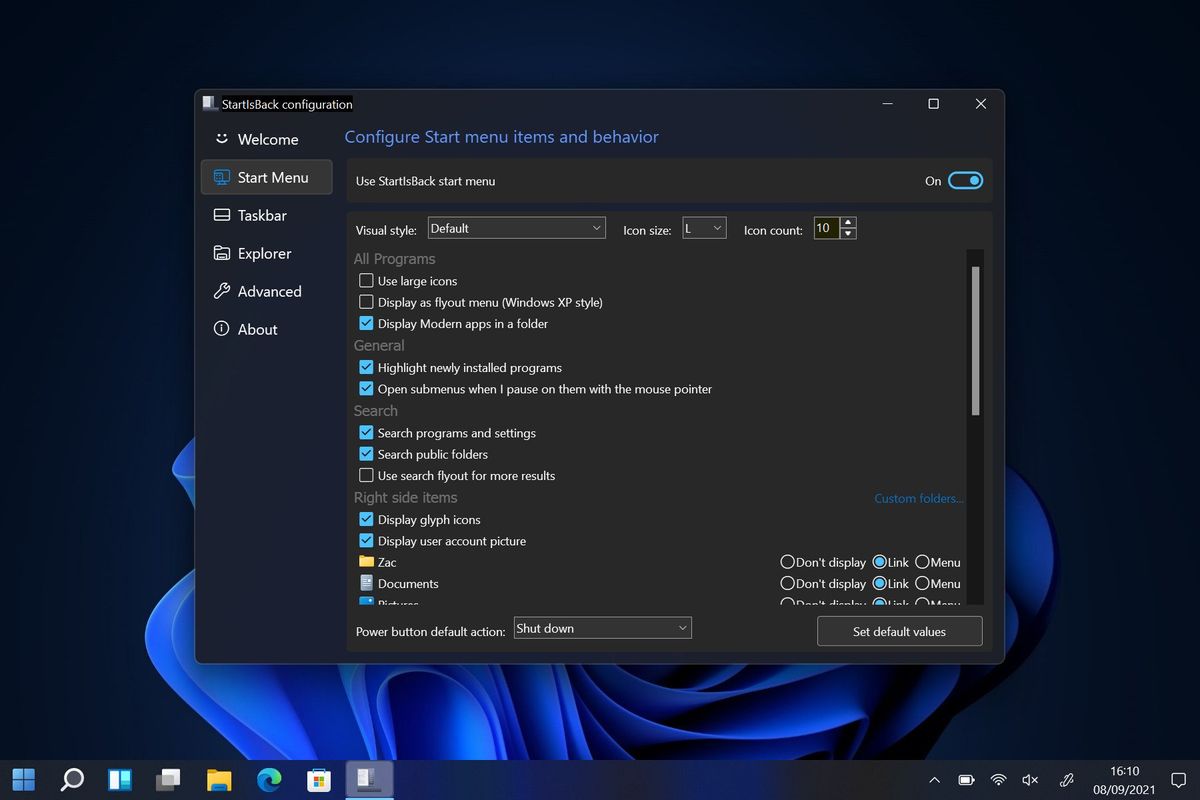1200x800 pixels.
Task: Open the taskbar search magnifier icon
Action: (72, 779)
